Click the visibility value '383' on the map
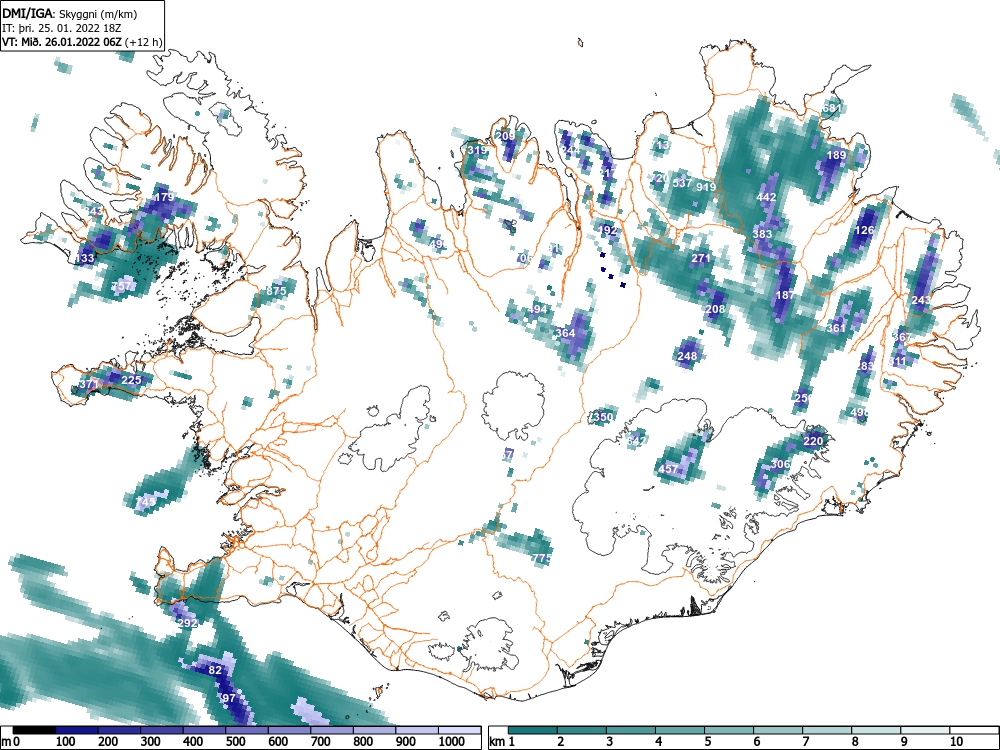This screenshot has height=750, width=1000. (x=762, y=234)
